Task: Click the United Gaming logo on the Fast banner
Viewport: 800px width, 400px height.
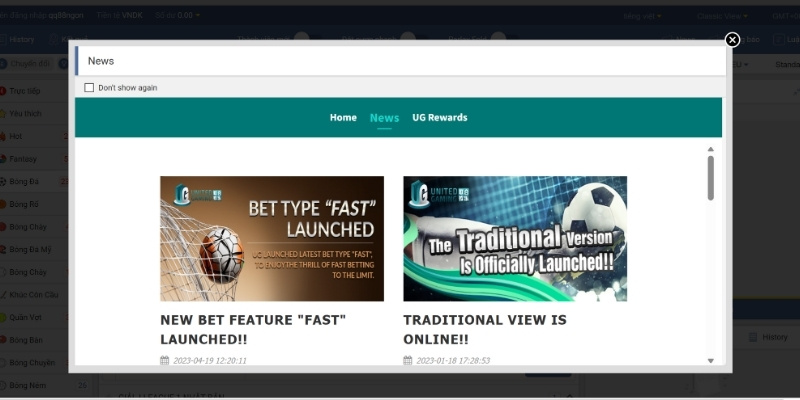Action: (x=197, y=194)
